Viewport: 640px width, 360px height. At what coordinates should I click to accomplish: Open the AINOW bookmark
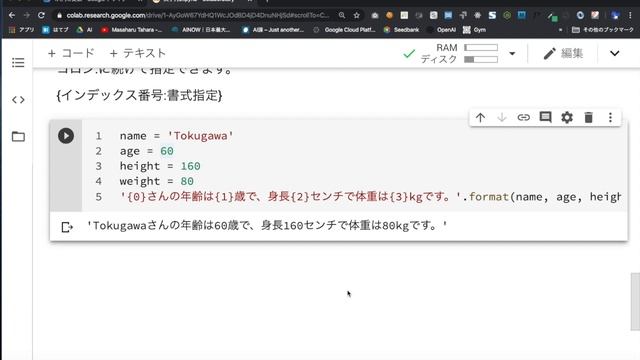pyautogui.click(x=201, y=30)
